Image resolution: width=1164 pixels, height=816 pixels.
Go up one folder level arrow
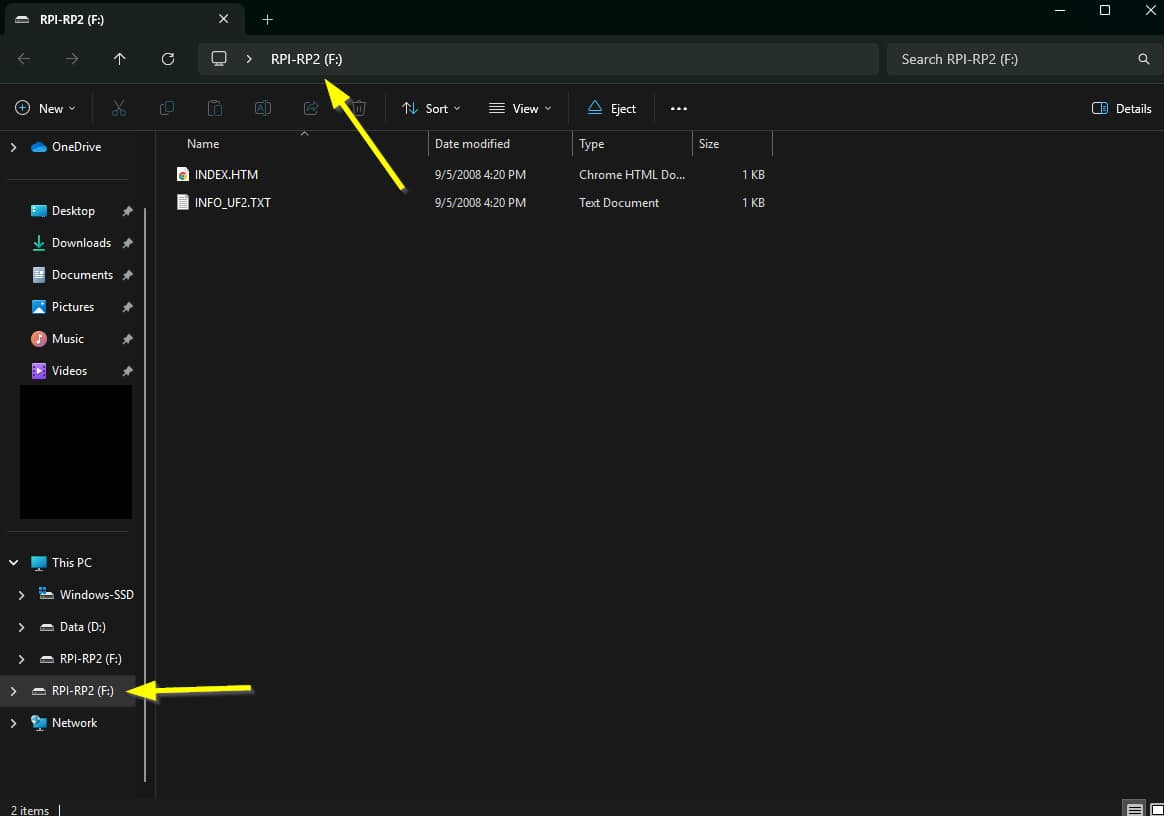(120, 59)
